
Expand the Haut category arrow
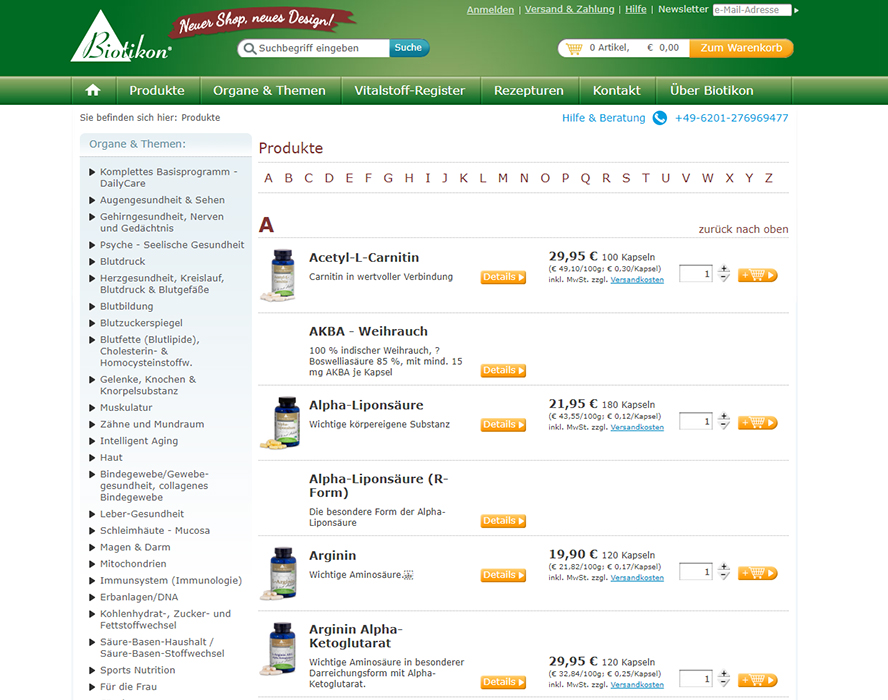coord(92,458)
